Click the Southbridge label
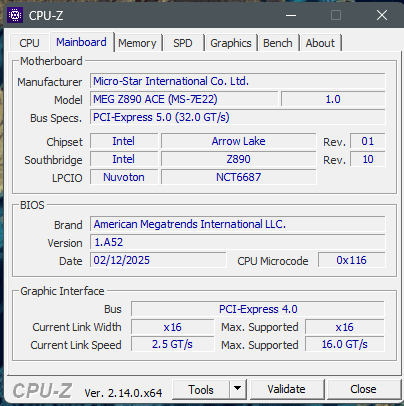This screenshot has width=404, height=406. tap(53, 160)
